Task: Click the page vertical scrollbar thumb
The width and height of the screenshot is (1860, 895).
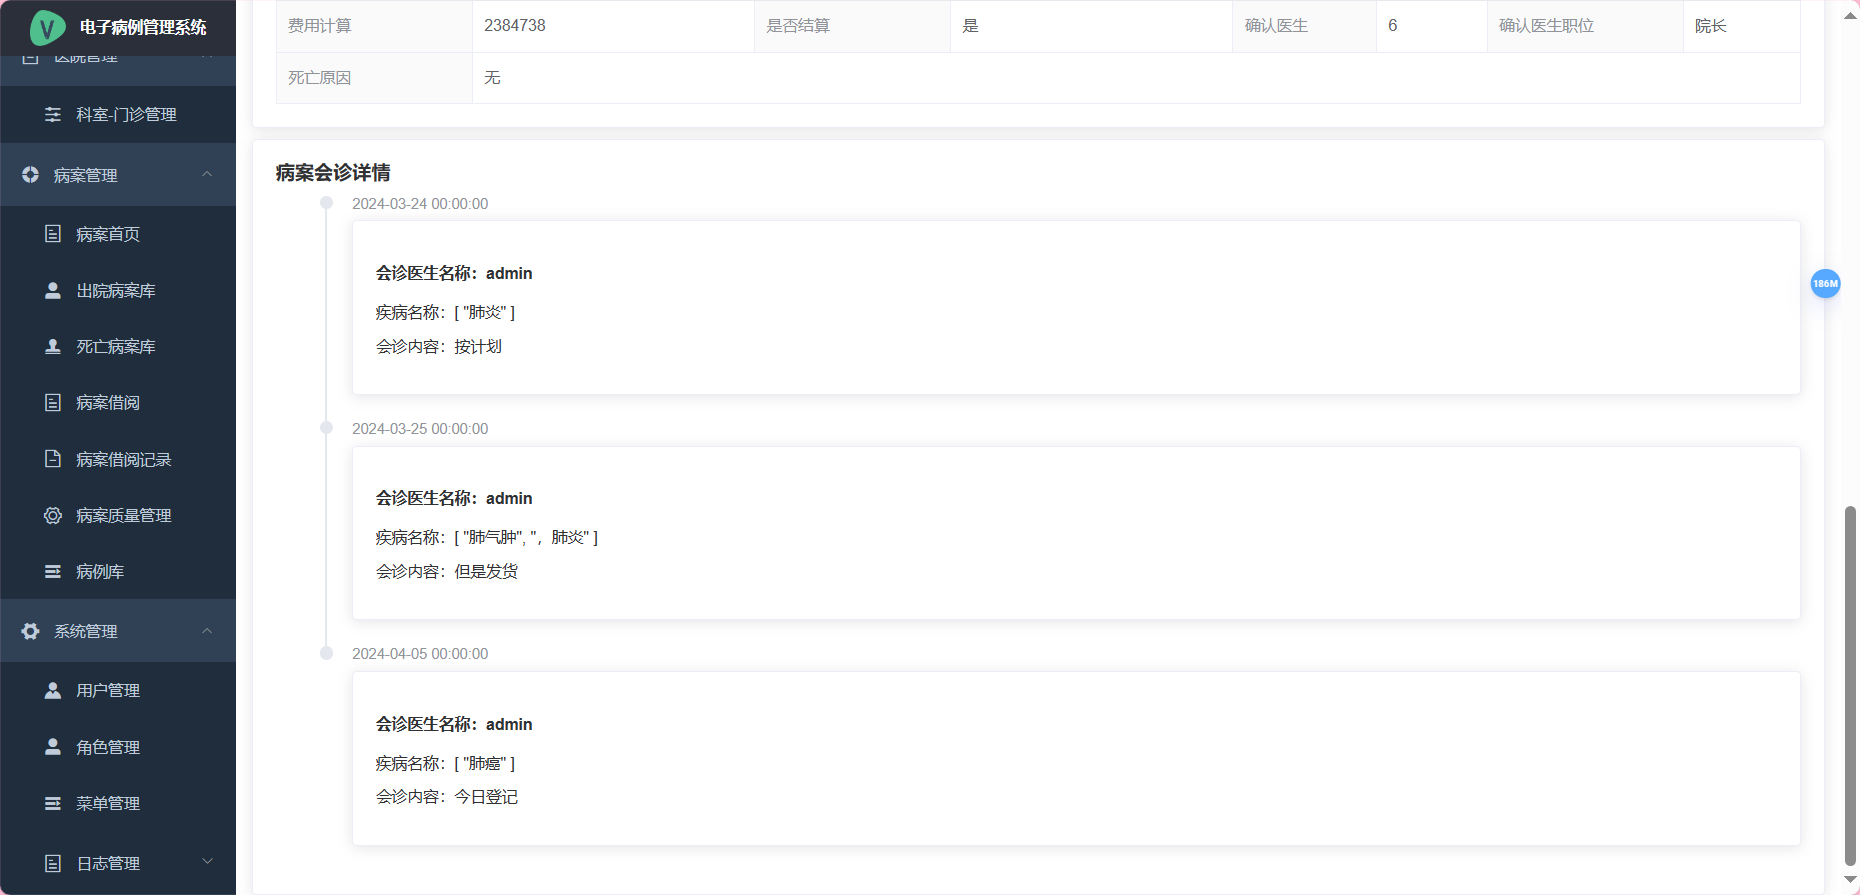Action: [x=1850, y=686]
